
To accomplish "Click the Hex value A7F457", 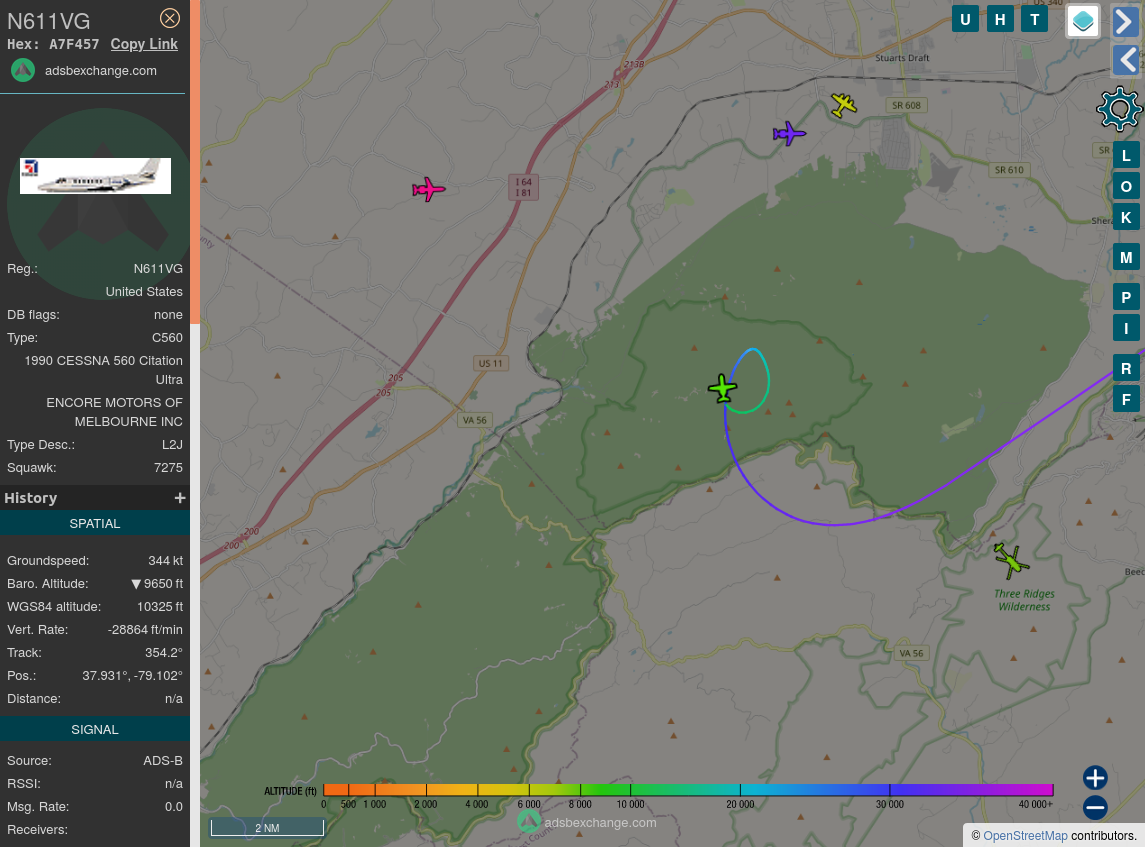I will point(74,45).
